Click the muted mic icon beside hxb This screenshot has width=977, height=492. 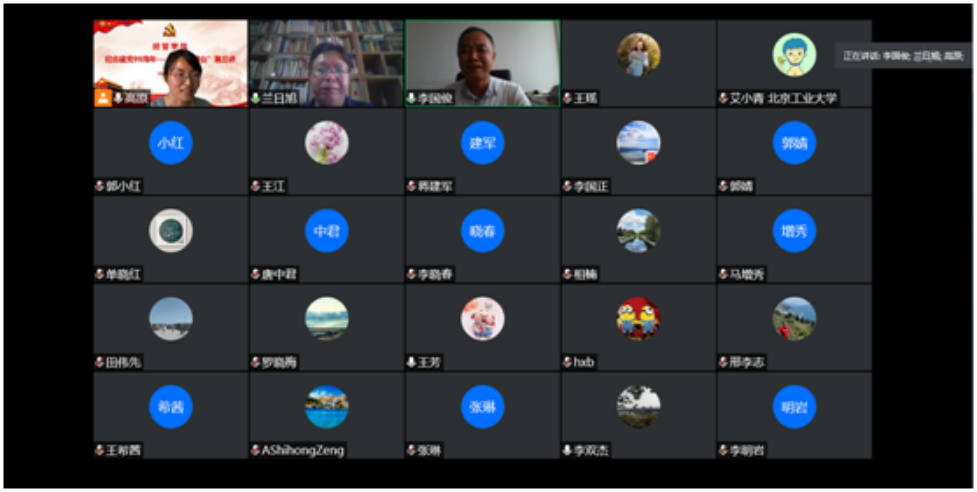(567, 363)
